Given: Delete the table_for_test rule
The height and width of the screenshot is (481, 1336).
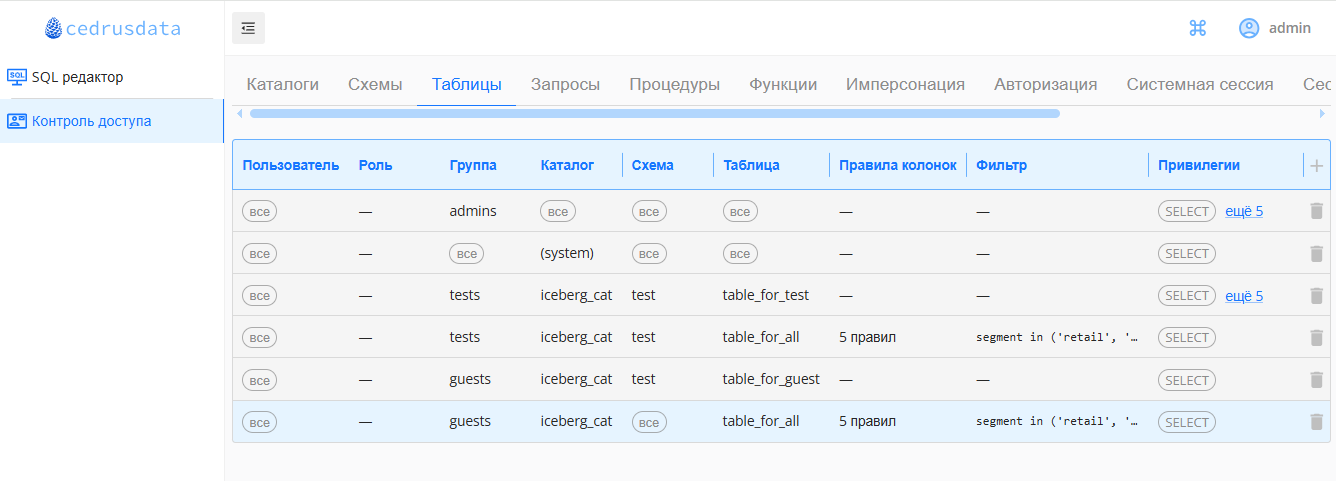Looking at the screenshot, I should pos(1316,296).
